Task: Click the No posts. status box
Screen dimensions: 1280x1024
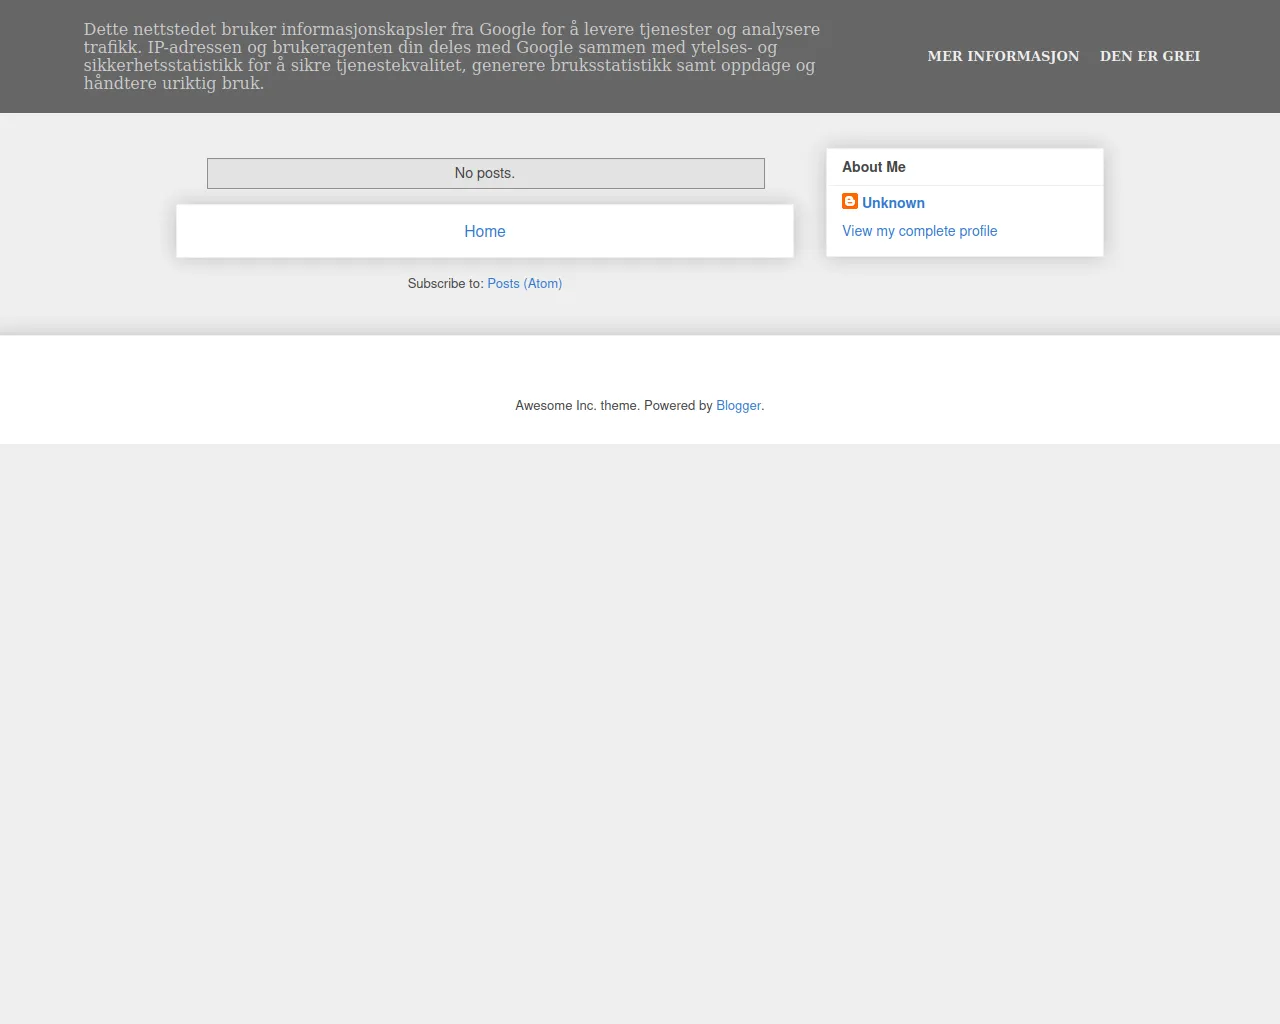Action: coord(485,173)
